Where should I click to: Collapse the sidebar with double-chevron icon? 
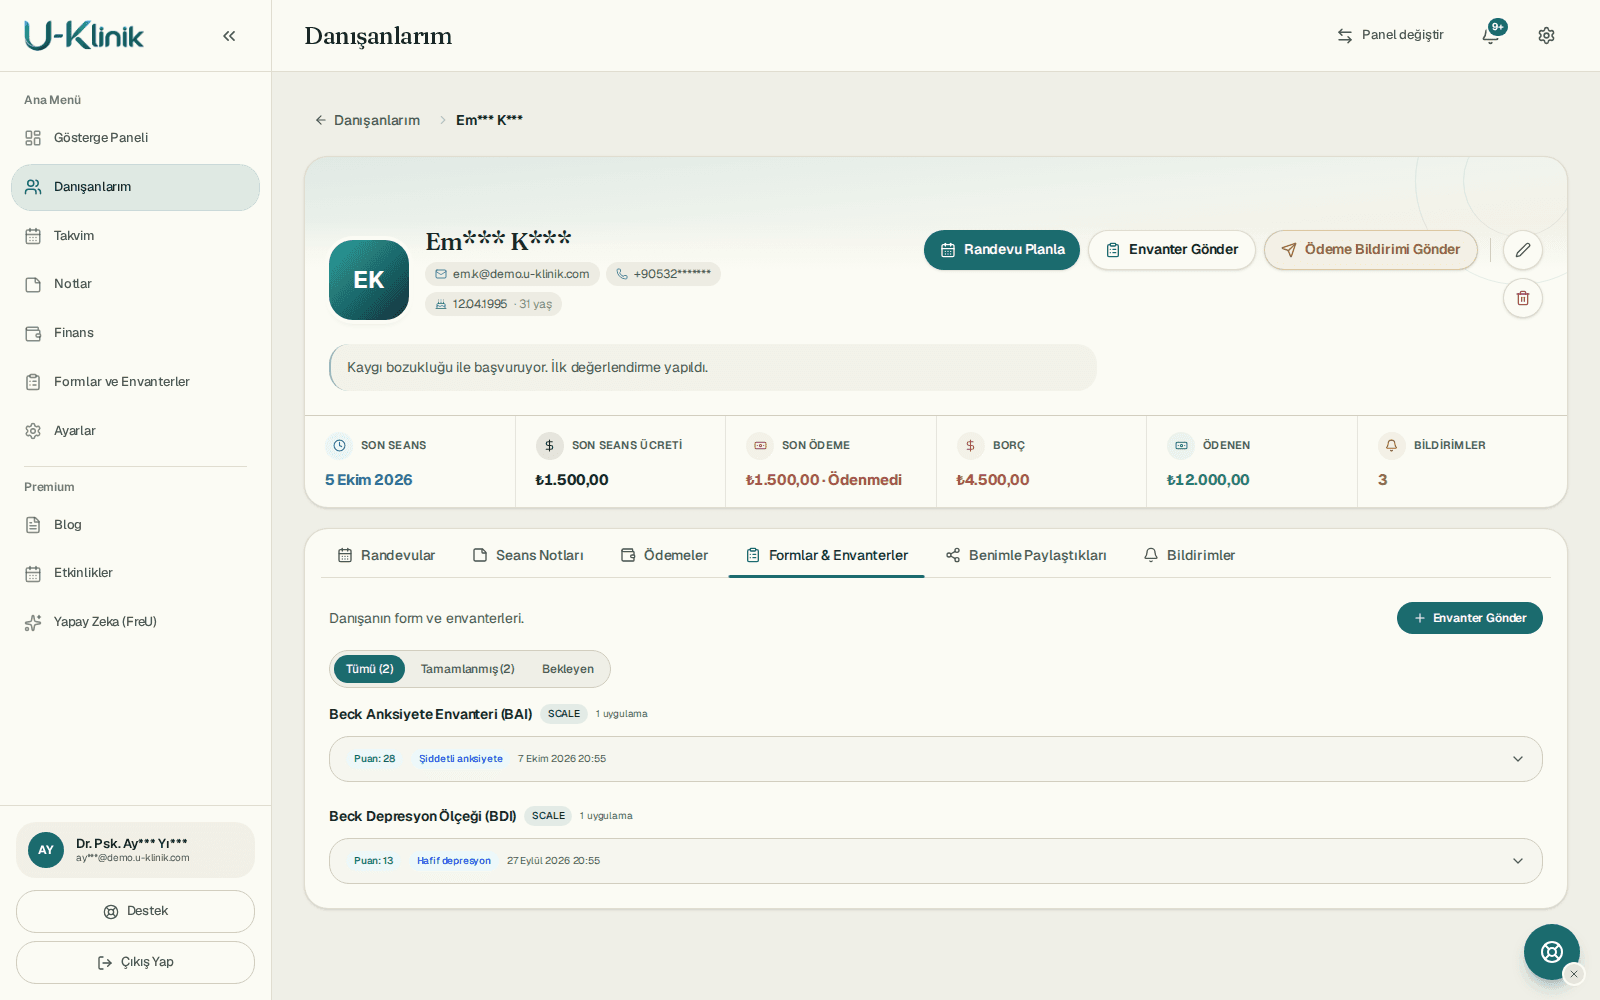click(229, 36)
